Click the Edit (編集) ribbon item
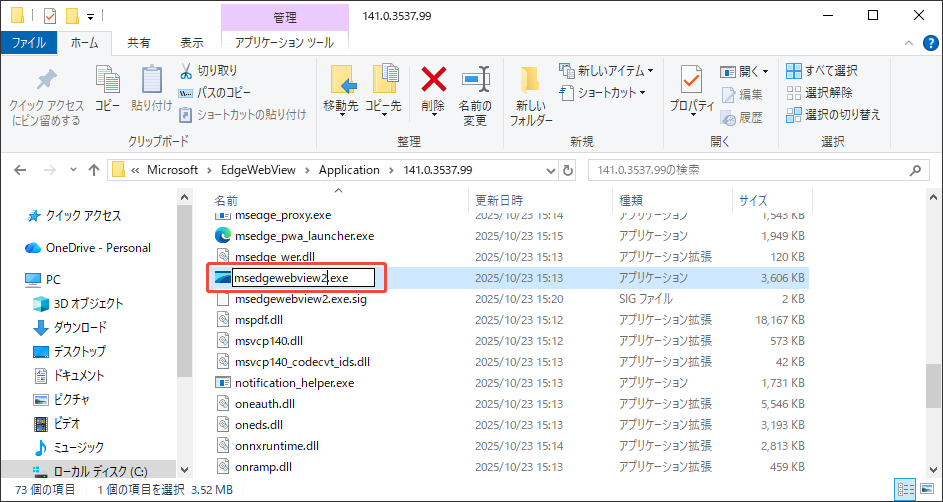 point(742,94)
